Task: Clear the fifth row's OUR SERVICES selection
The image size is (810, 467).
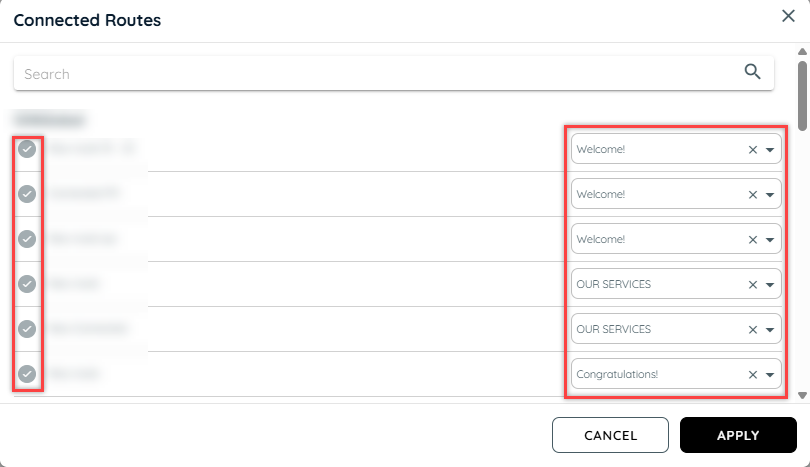Action: click(x=753, y=330)
